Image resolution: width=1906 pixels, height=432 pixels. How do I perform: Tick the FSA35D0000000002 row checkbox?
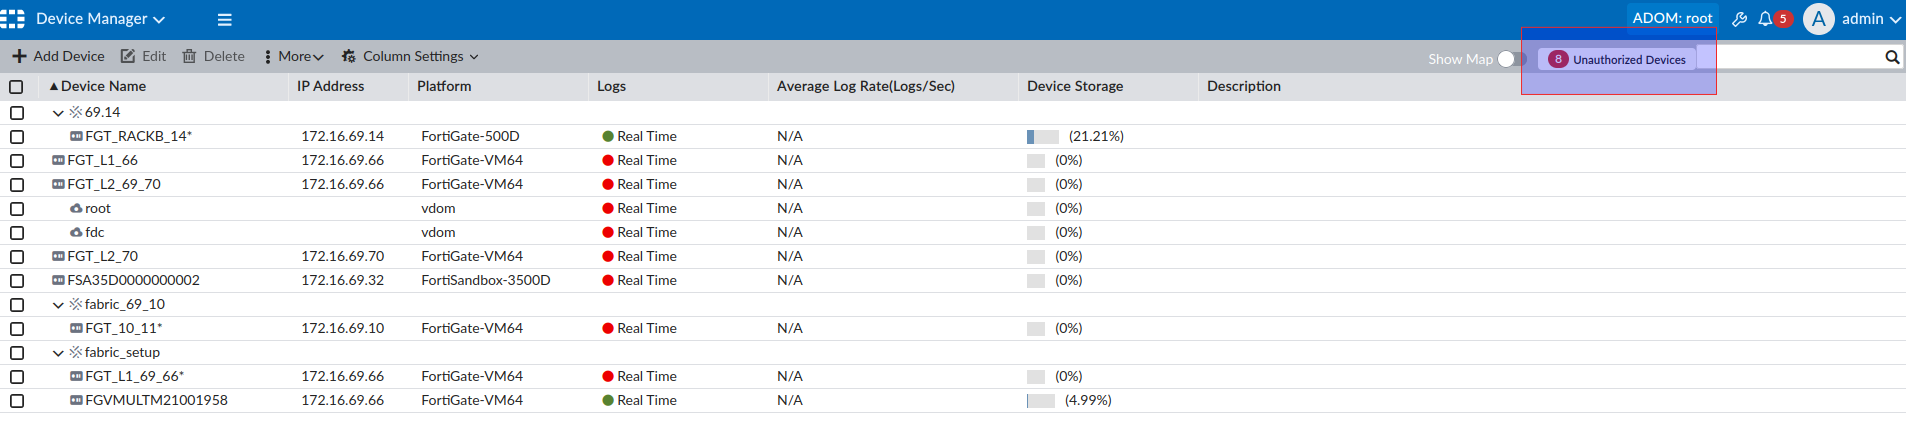17,281
